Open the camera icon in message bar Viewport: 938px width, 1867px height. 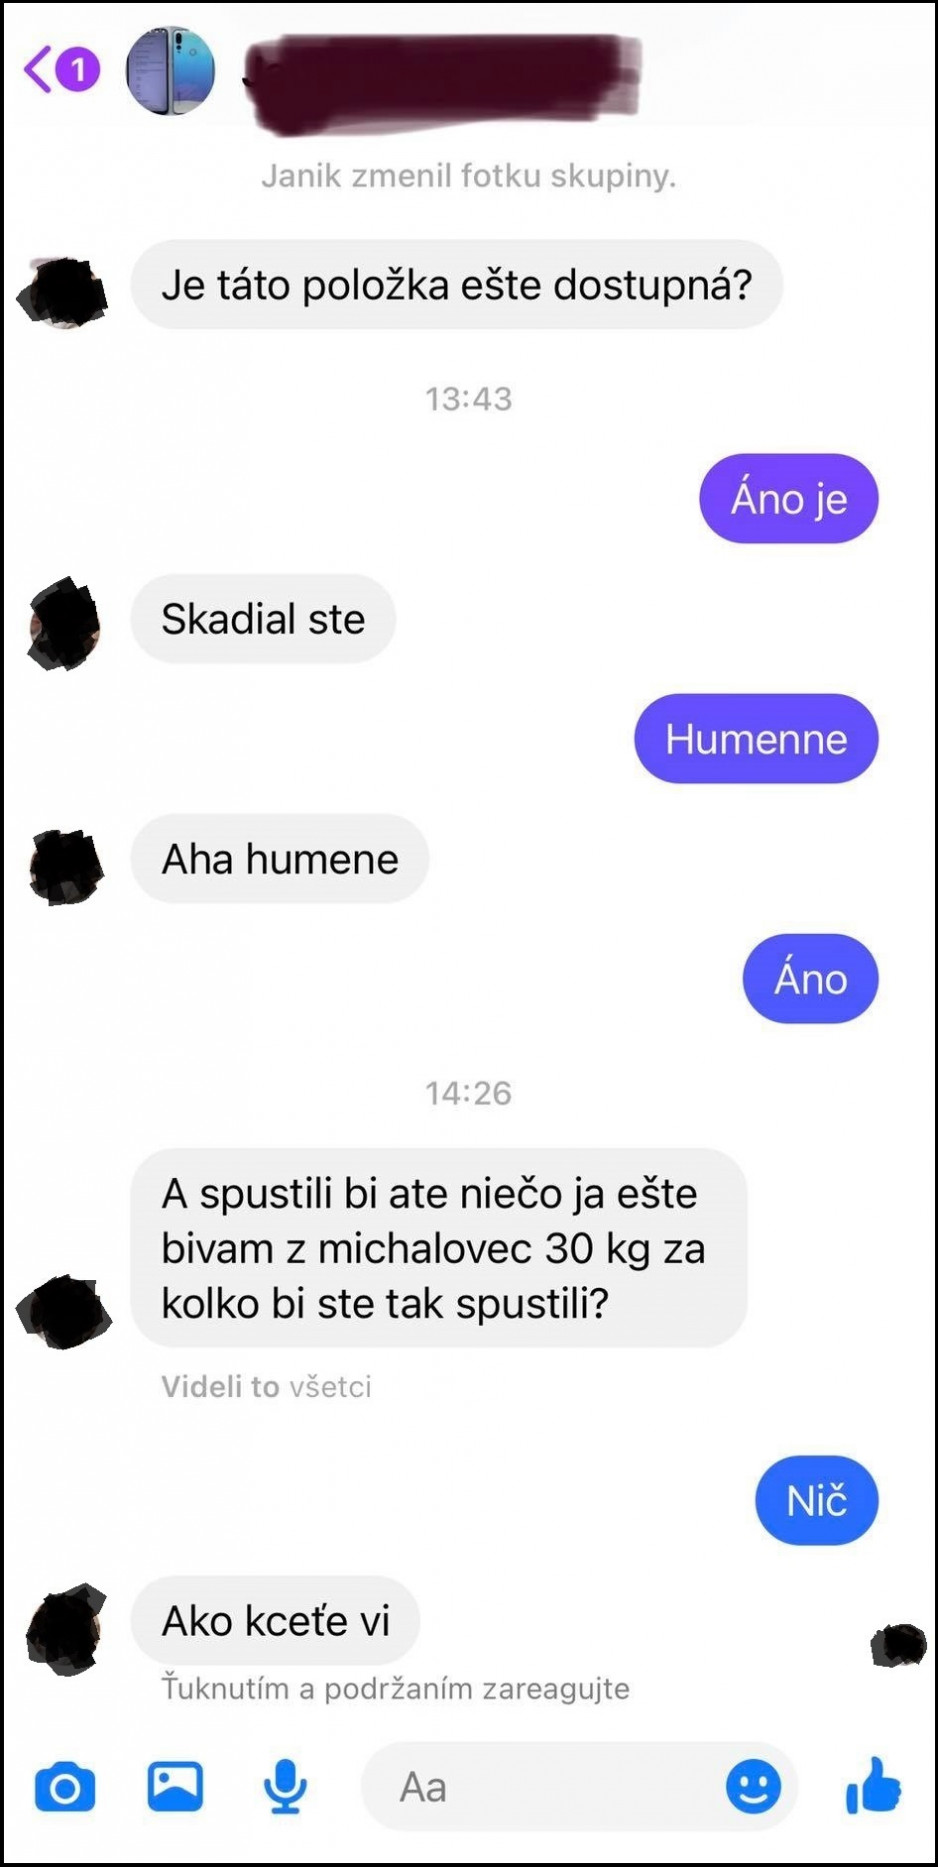pos(65,1787)
